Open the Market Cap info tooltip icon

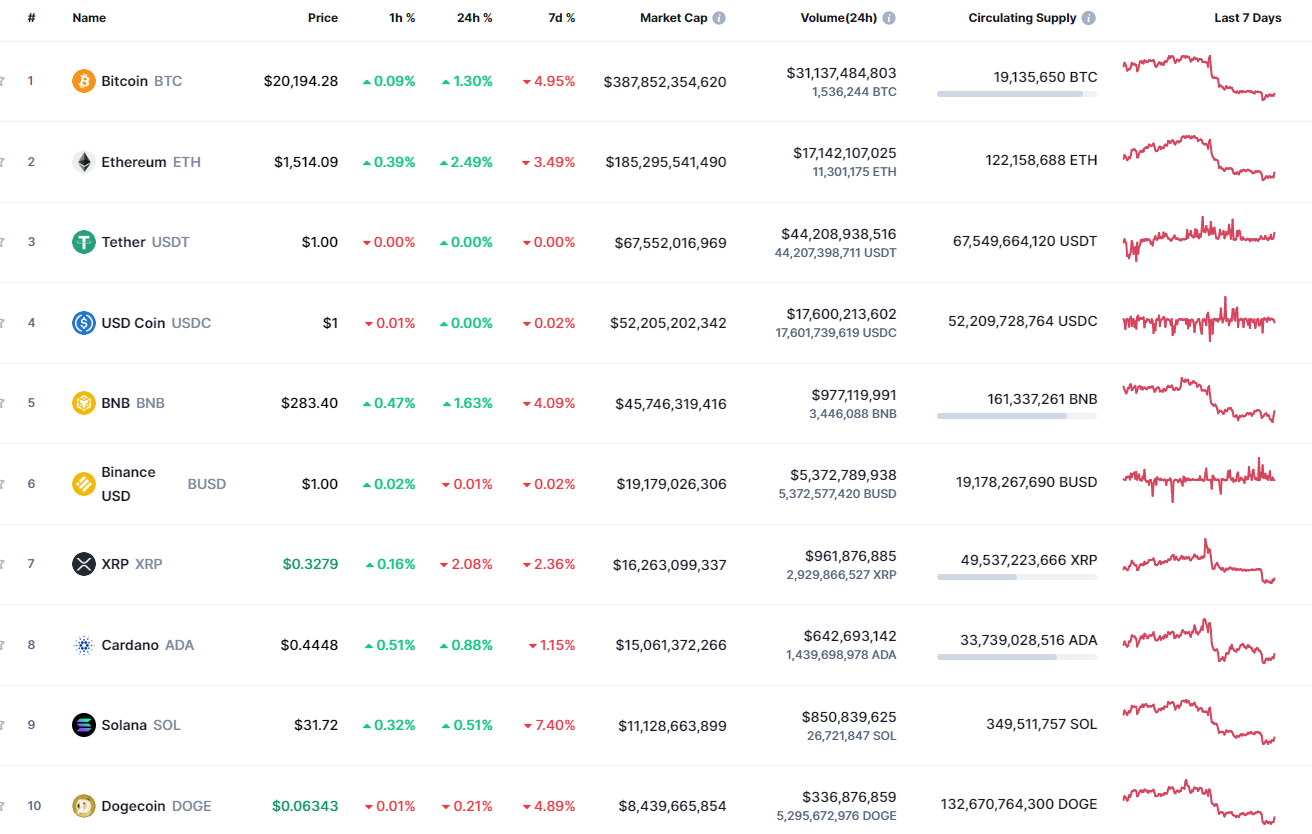pyautogui.click(x=718, y=17)
